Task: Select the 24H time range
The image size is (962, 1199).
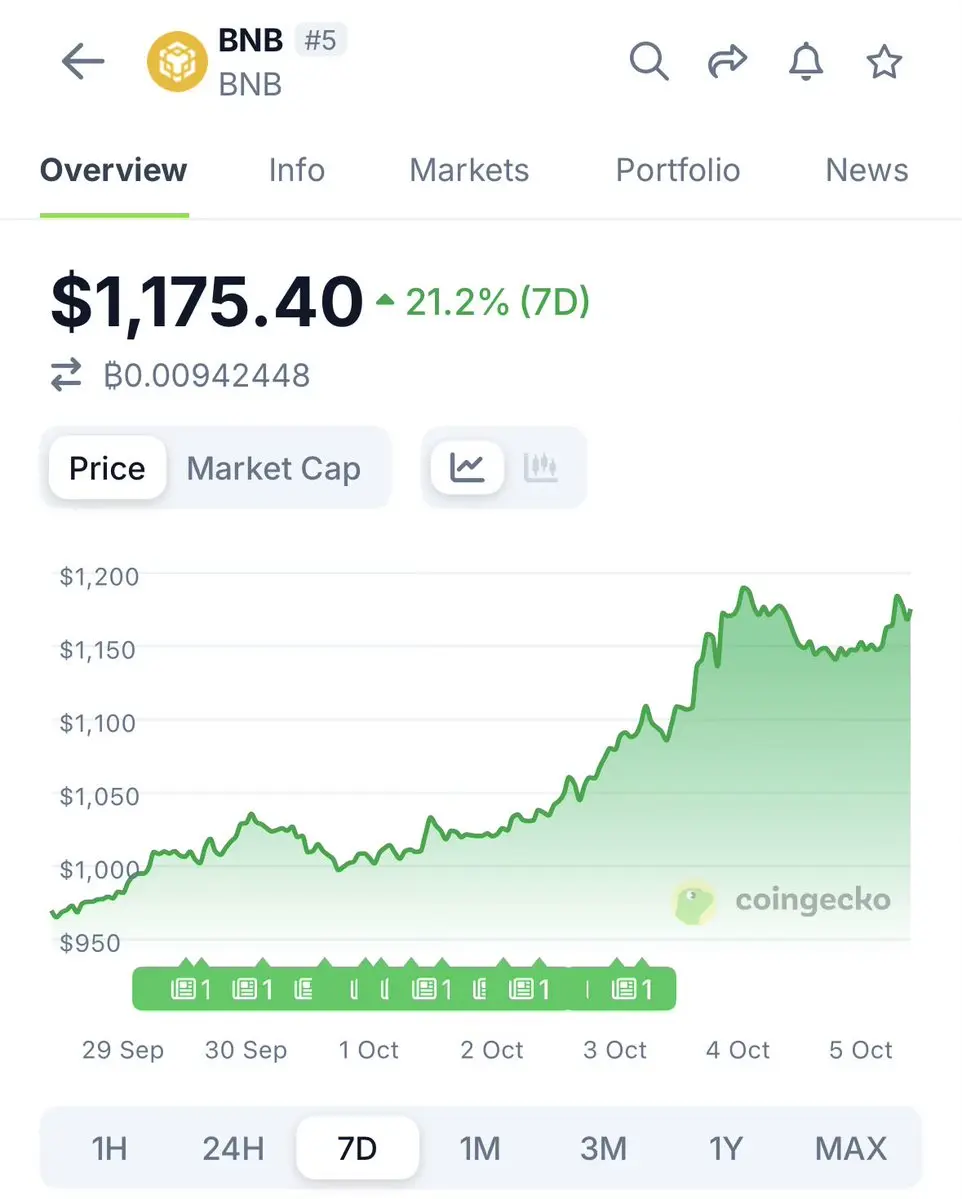Action: click(233, 1148)
